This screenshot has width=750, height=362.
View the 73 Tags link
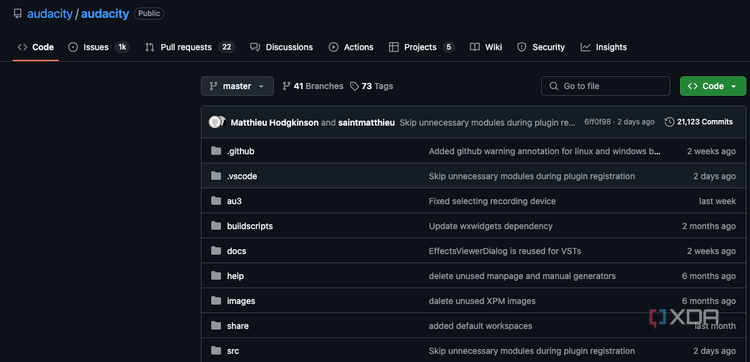(x=372, y=86)
